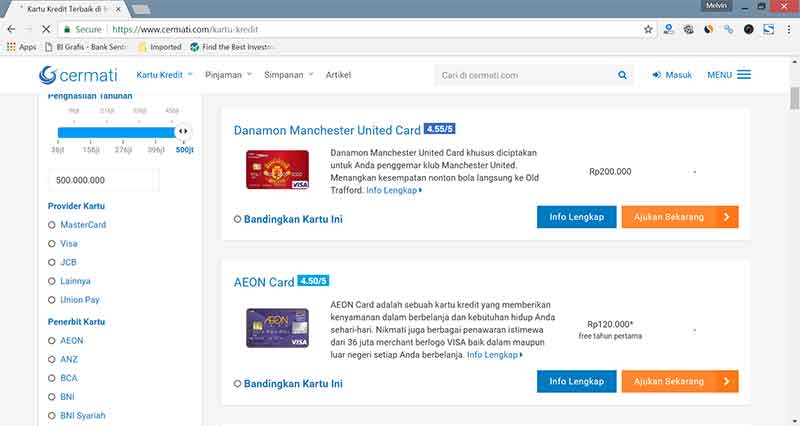
Task: Click the Melvin profile button in title bar
Action: pos(717,6)
